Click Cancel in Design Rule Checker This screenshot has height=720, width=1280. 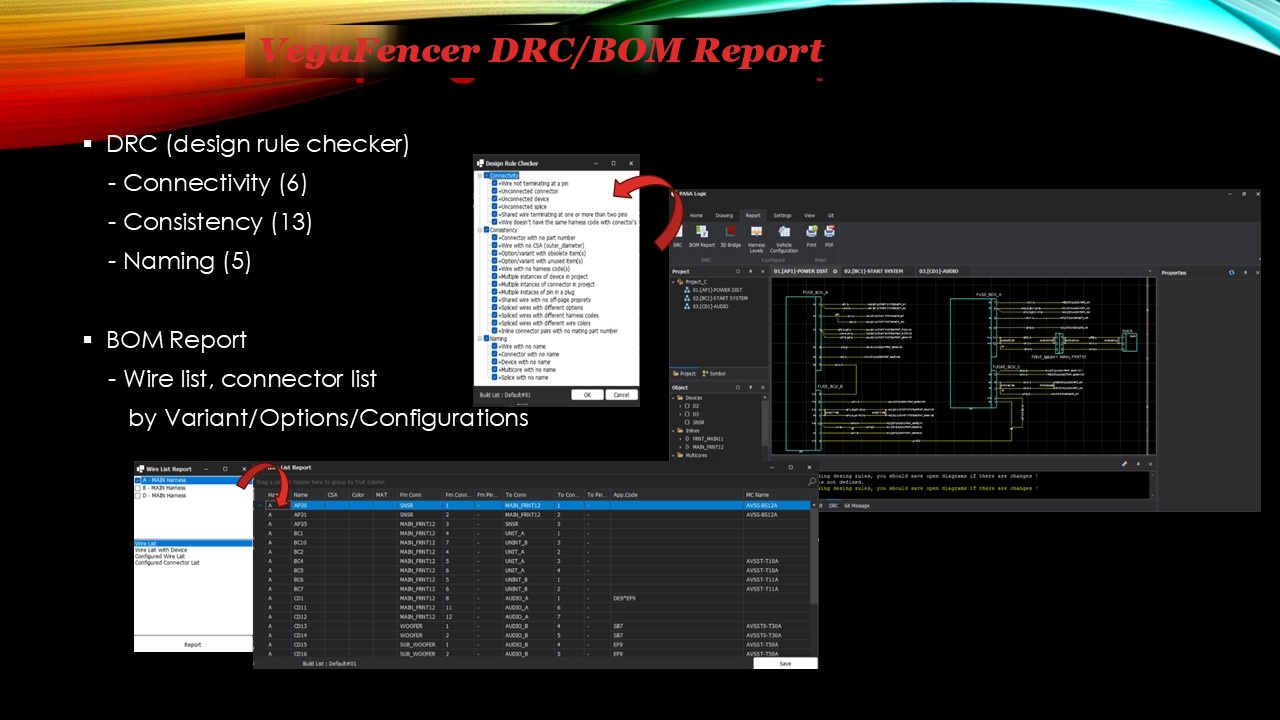[x=621, y=394]
